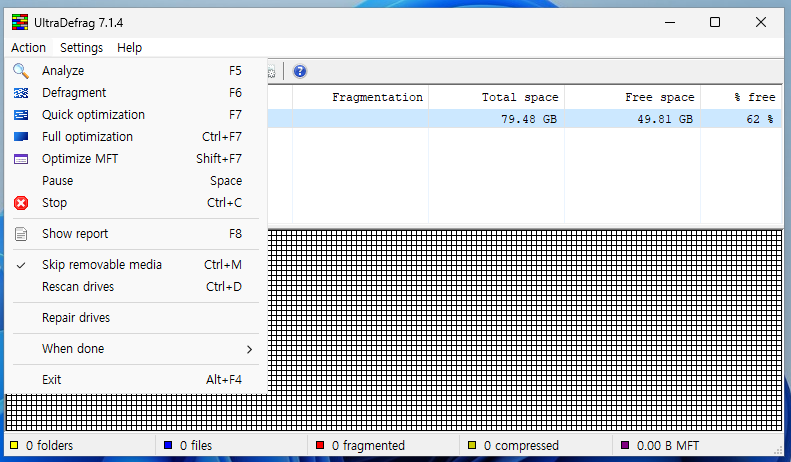Click the 0 compressed status text
The image size is (791, 462).
tap(521, 445)
